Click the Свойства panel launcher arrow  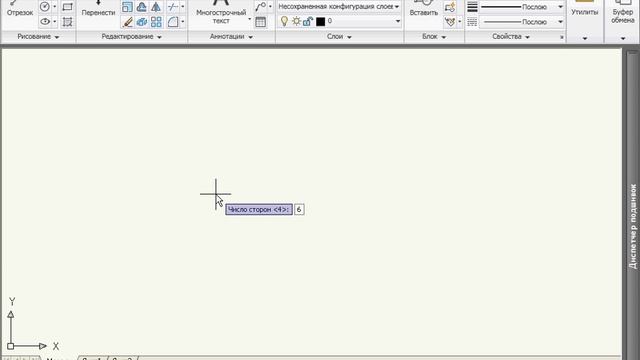pos(562,37)
